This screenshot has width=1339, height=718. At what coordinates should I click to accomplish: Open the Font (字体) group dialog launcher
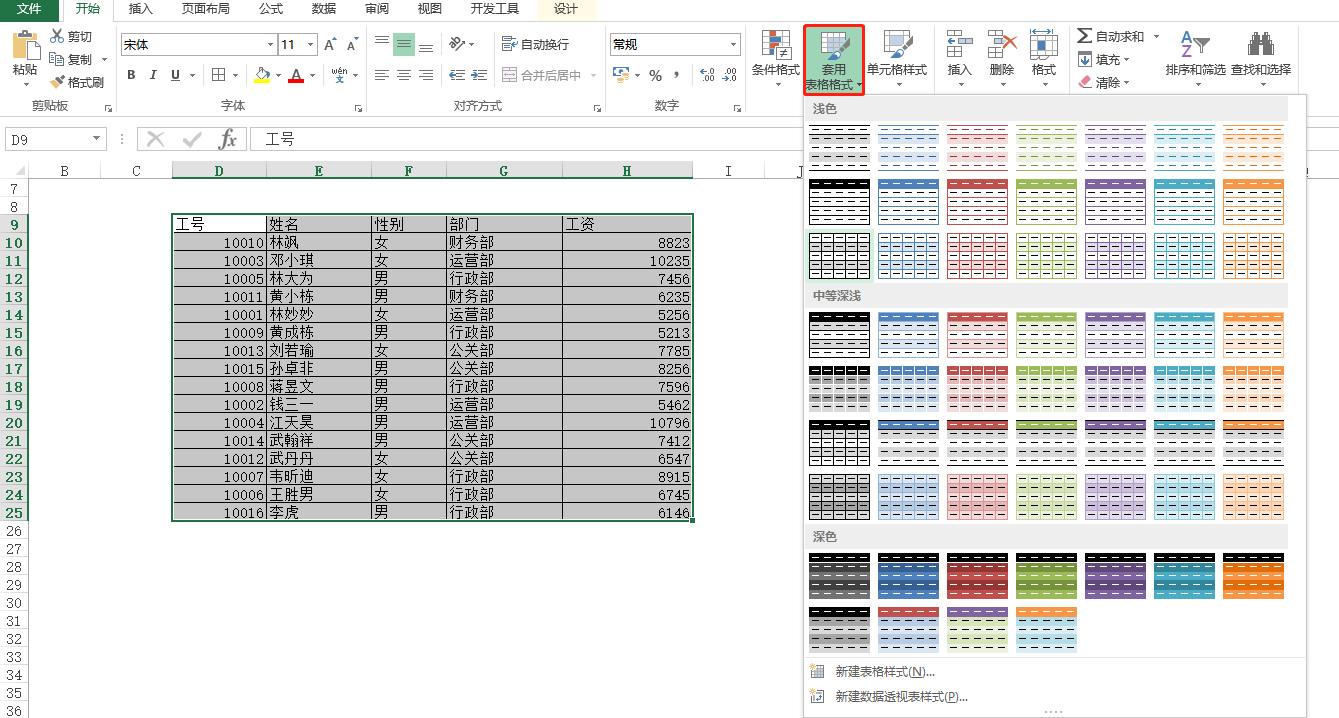pyautogui.click(x=359, y=107)
